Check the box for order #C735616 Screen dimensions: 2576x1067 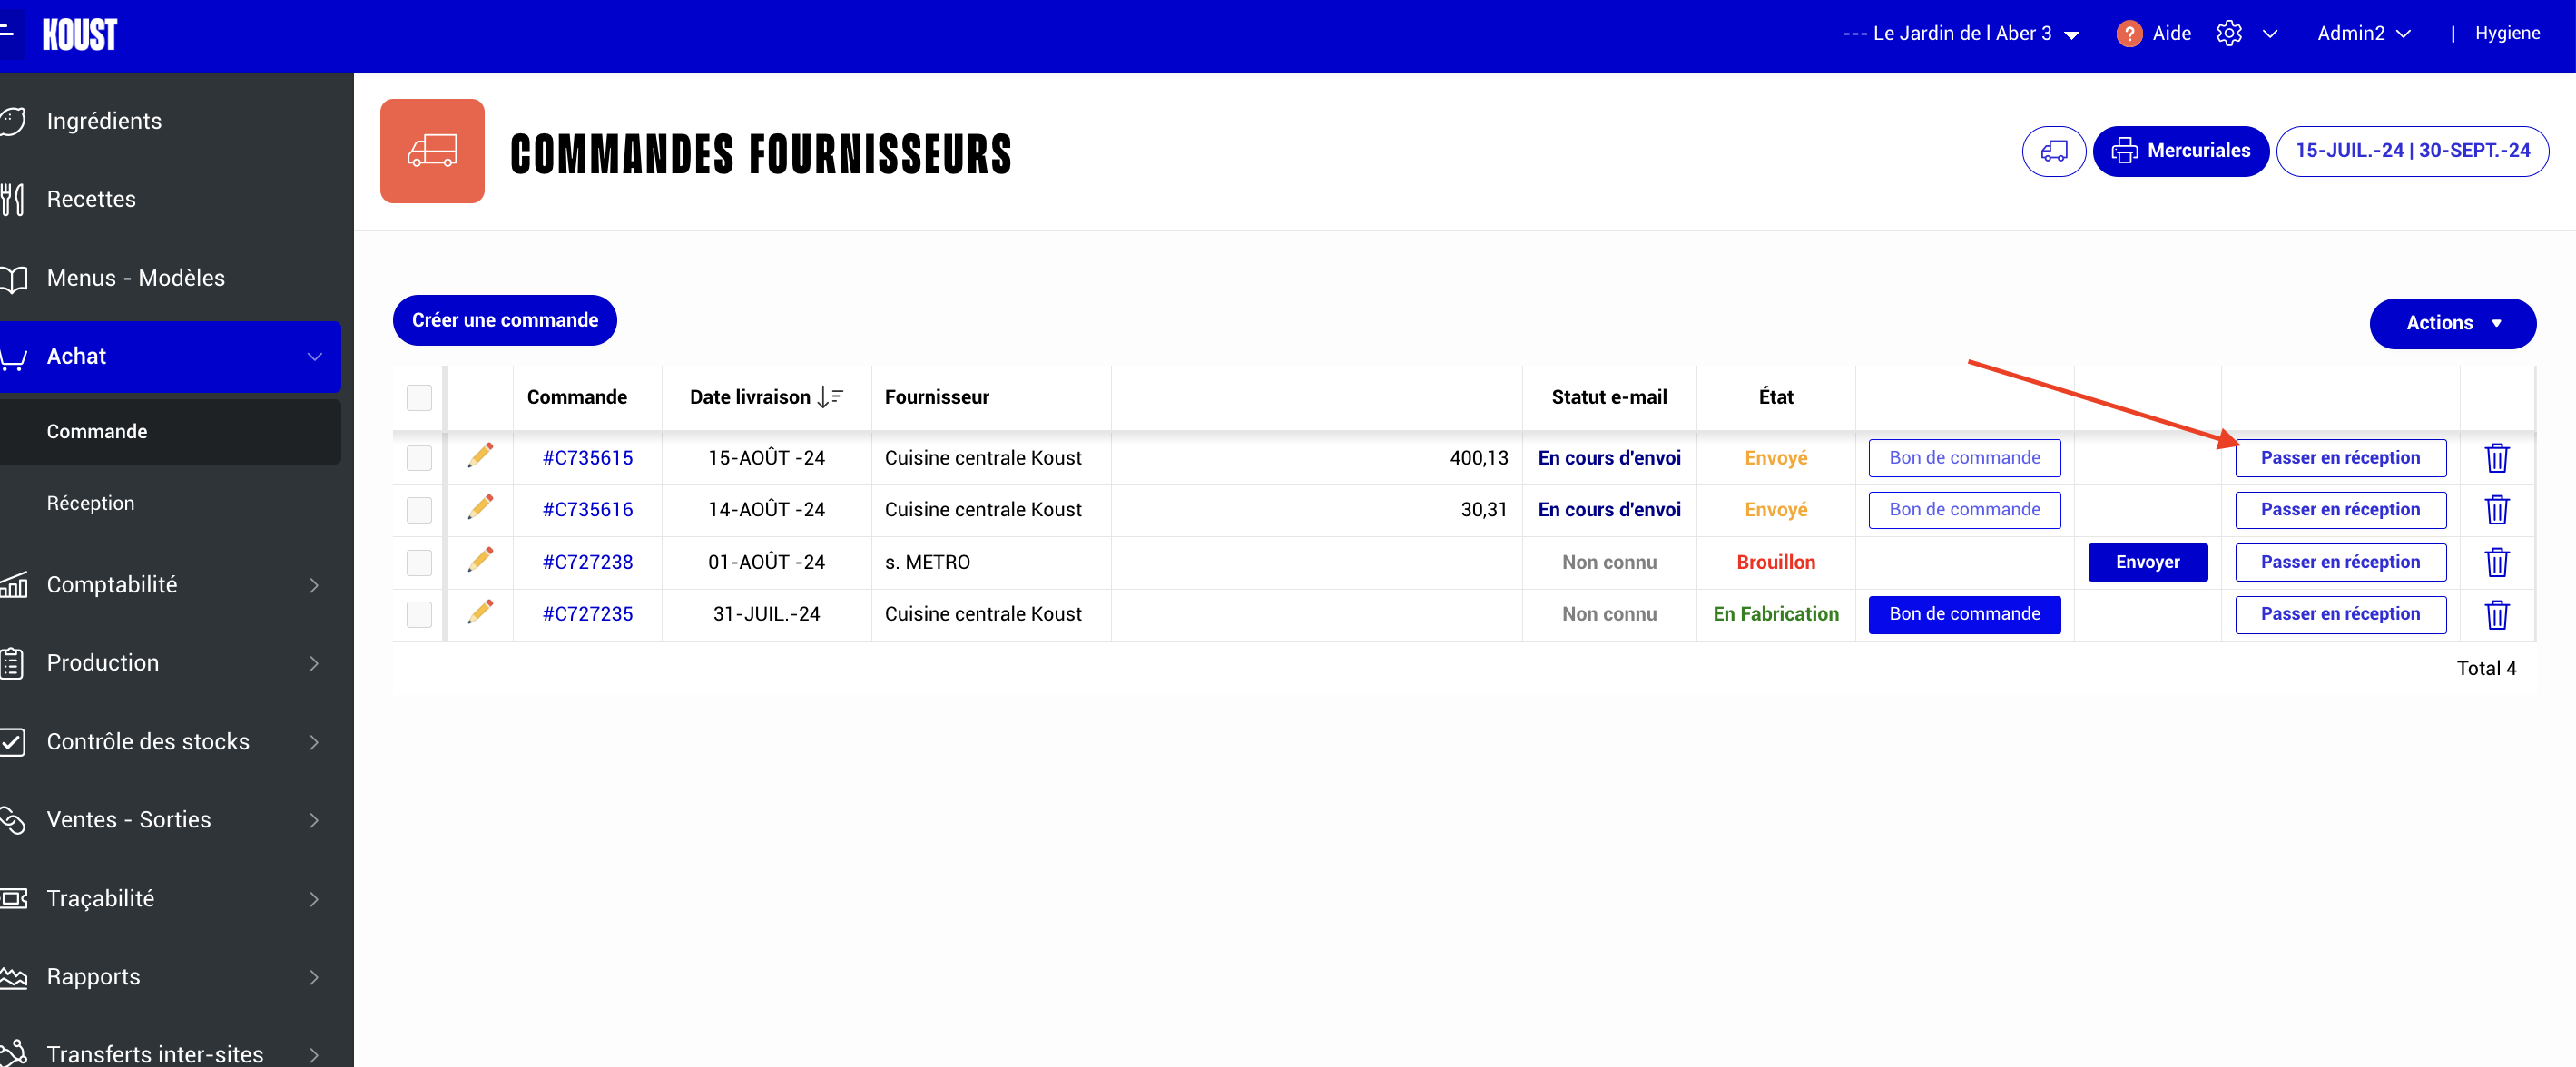(x=419, y=510)
